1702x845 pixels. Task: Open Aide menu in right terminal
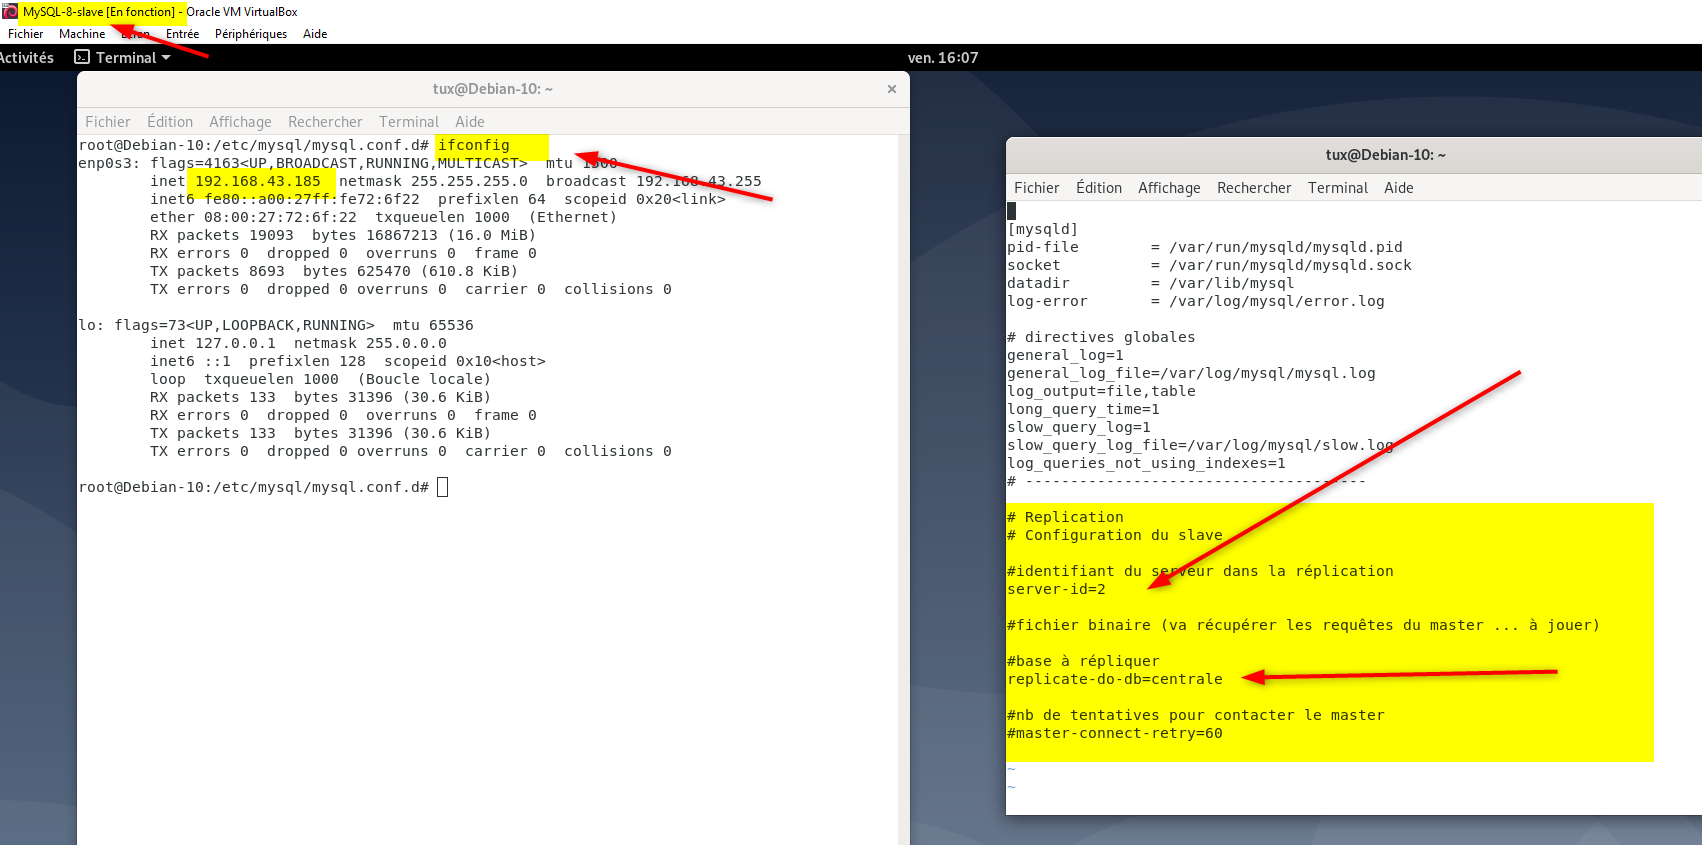(1399, 188)
